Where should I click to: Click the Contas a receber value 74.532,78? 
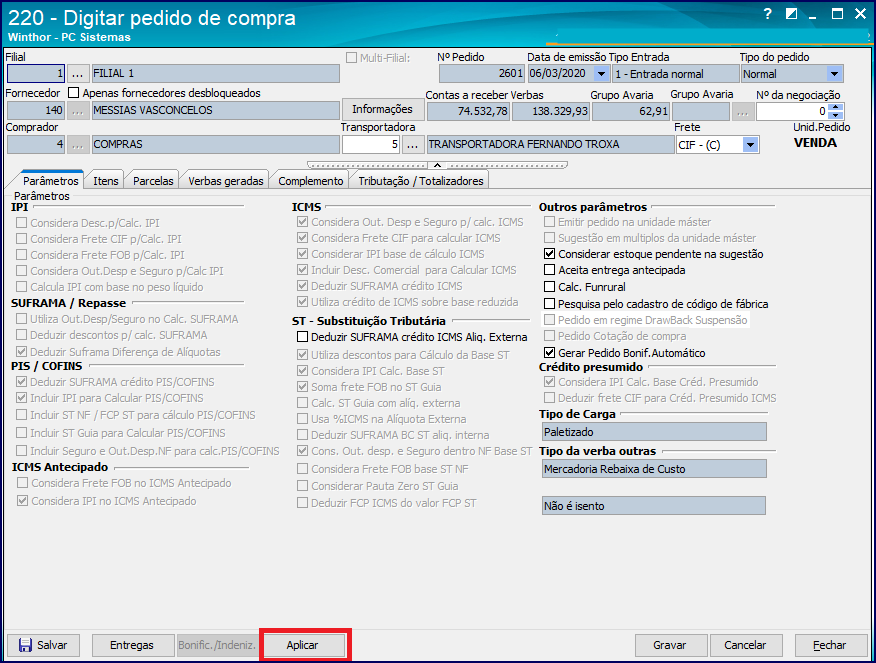click(x=468, y=112)
